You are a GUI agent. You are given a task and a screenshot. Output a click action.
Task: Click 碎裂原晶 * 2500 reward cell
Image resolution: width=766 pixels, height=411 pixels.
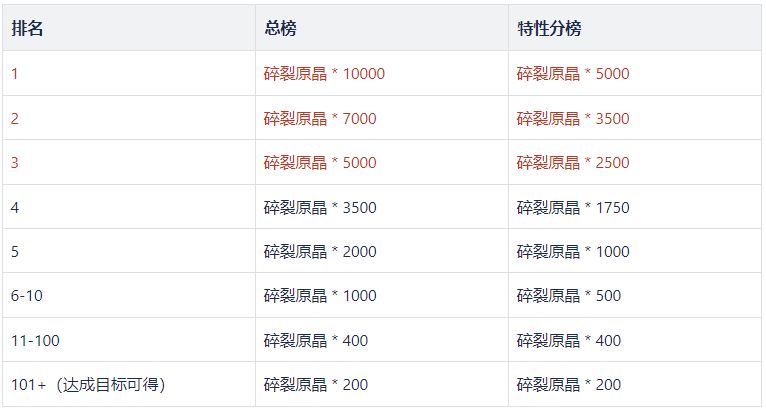coord(573,163)
